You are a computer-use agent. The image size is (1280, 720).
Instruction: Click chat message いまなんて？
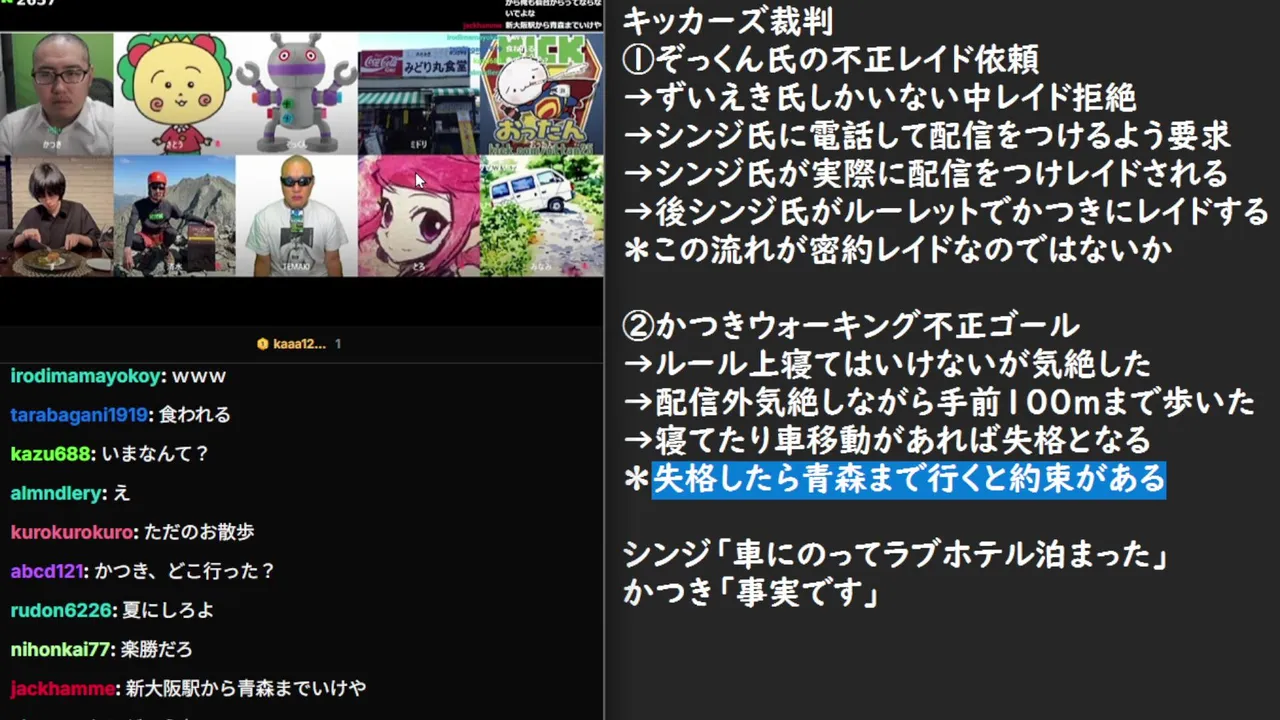(156, 454)
